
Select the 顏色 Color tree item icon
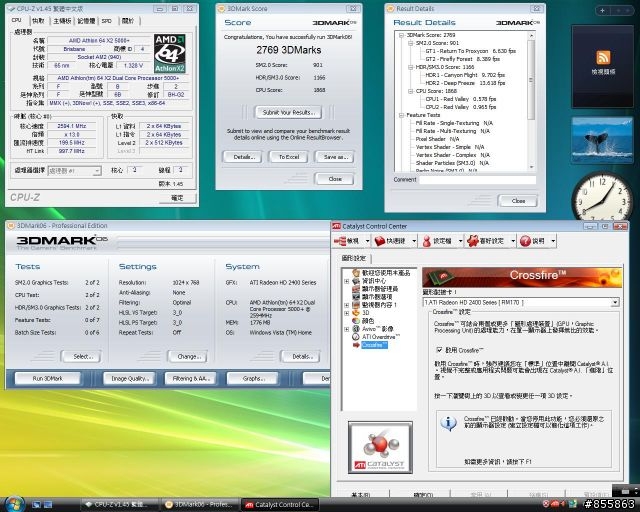pos(356,321)
